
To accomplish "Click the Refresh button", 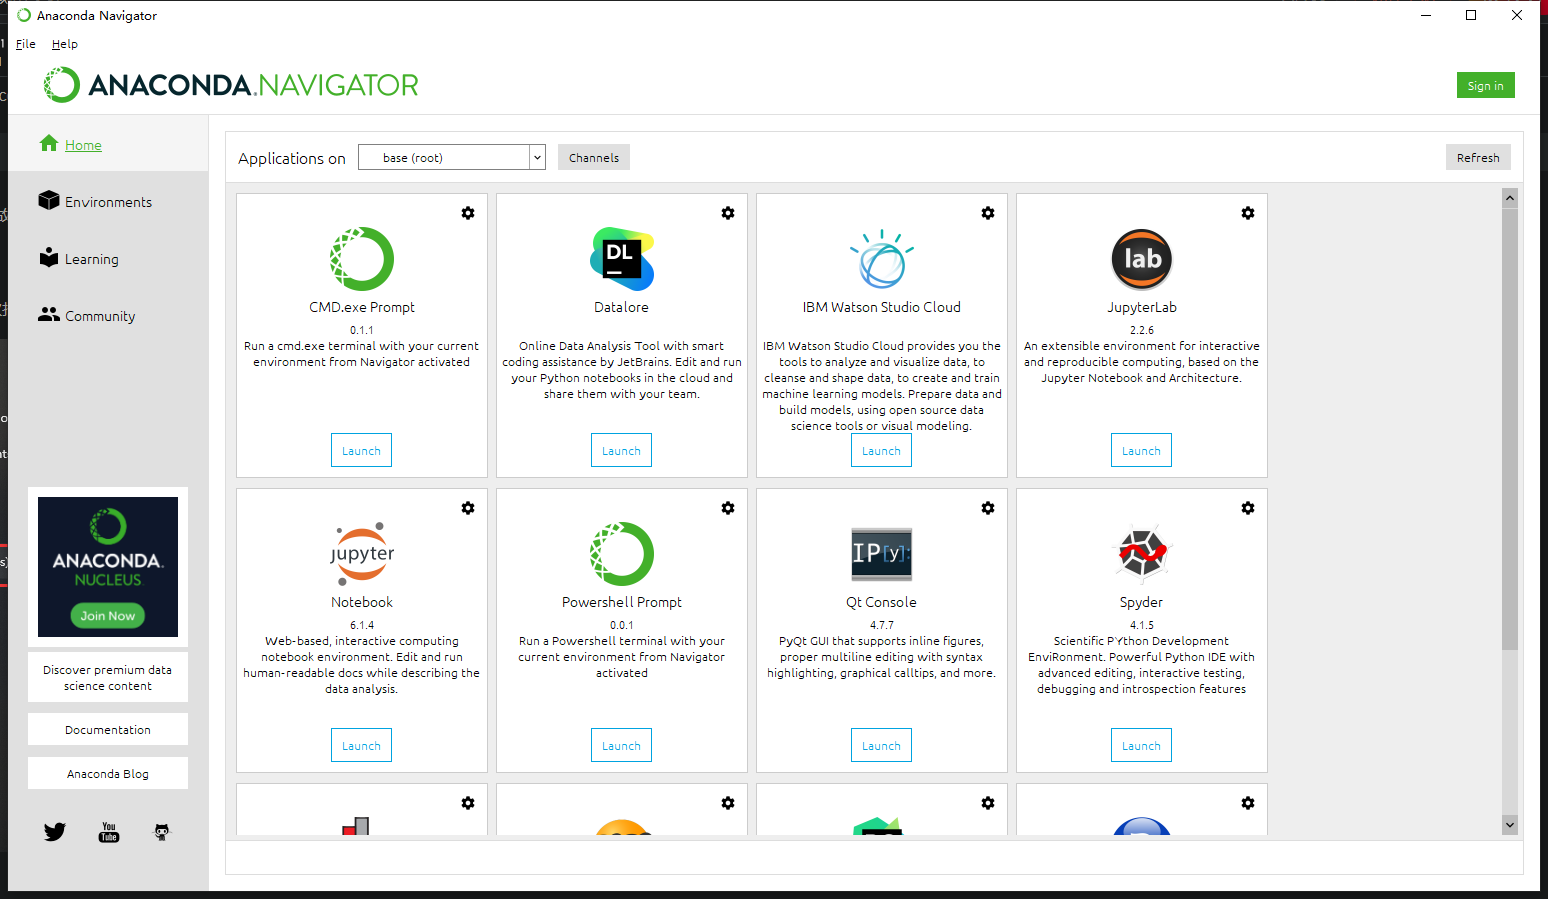I will (x=1478, y=157).
